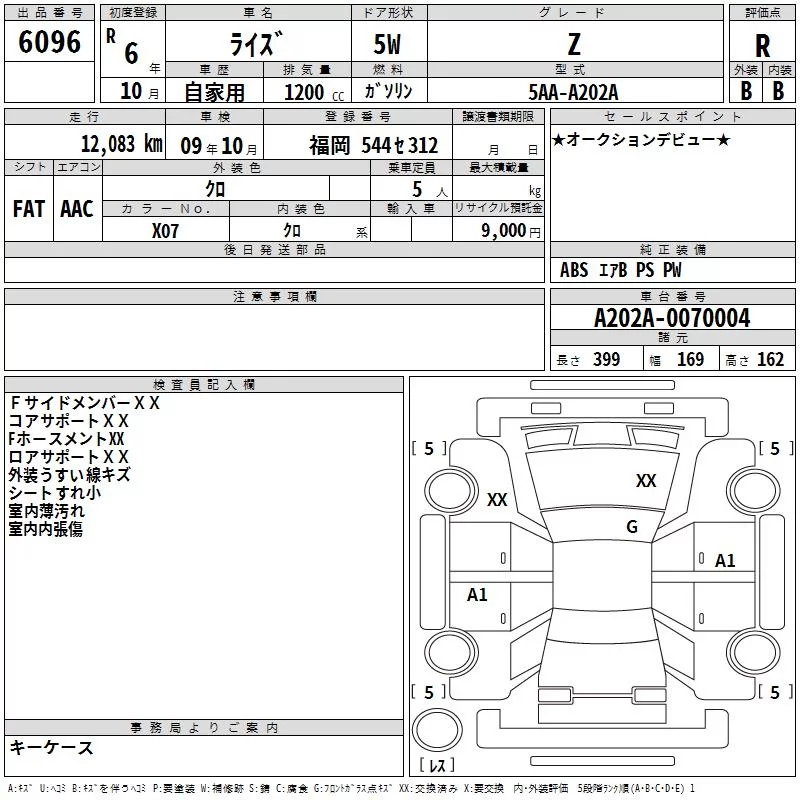Click the XX mark on diagram's left fender
The height and width of the screenshot is (800, 800).
click(x=497, y=501)
